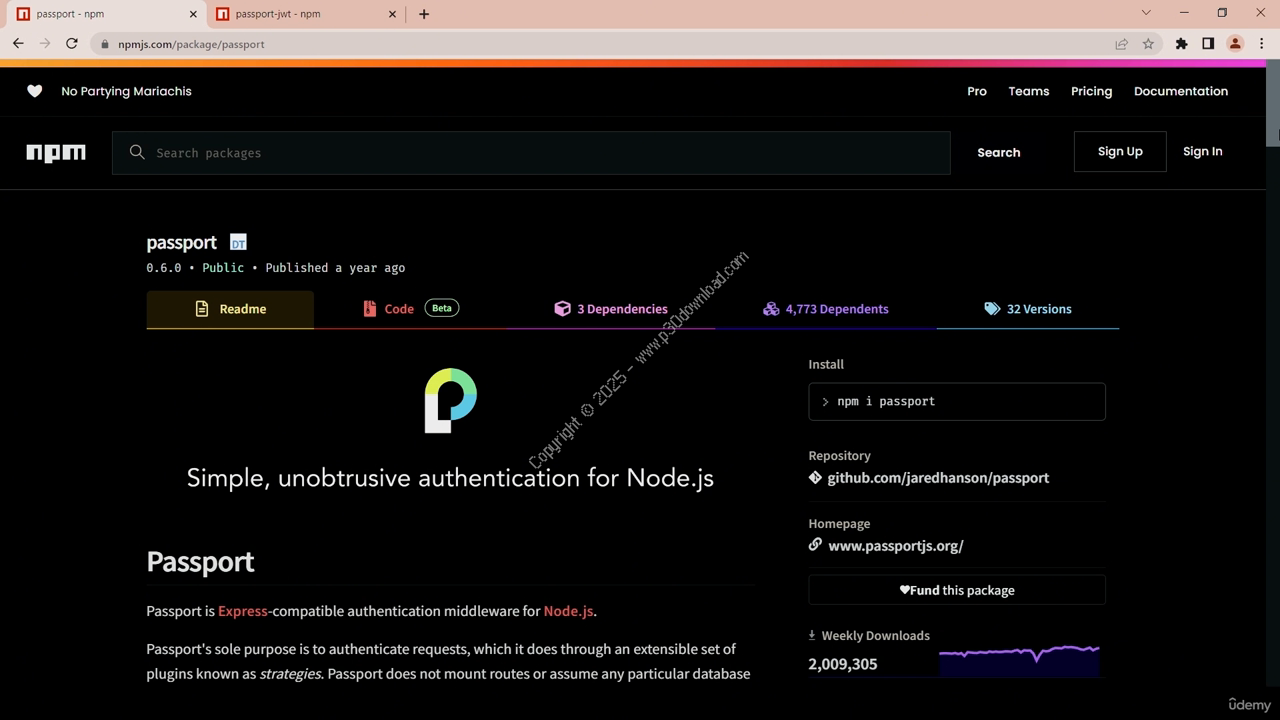
Task: Click the Express link in the readme
Action: [243, 611]
